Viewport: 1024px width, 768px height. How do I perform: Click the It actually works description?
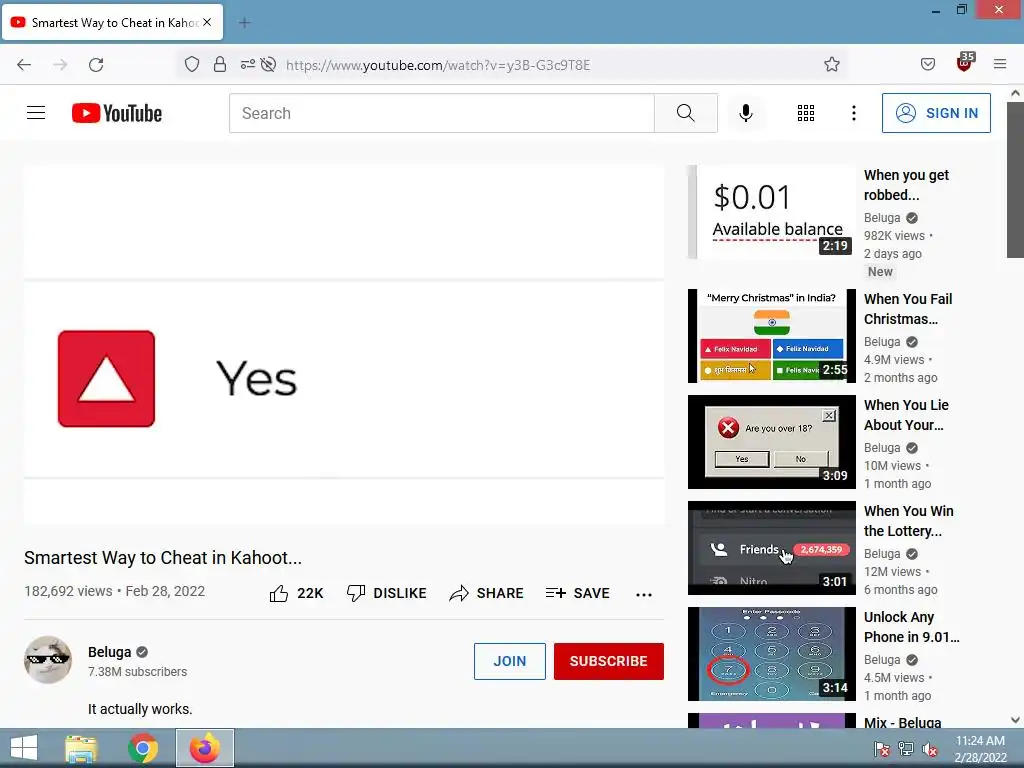pos(140,709)
